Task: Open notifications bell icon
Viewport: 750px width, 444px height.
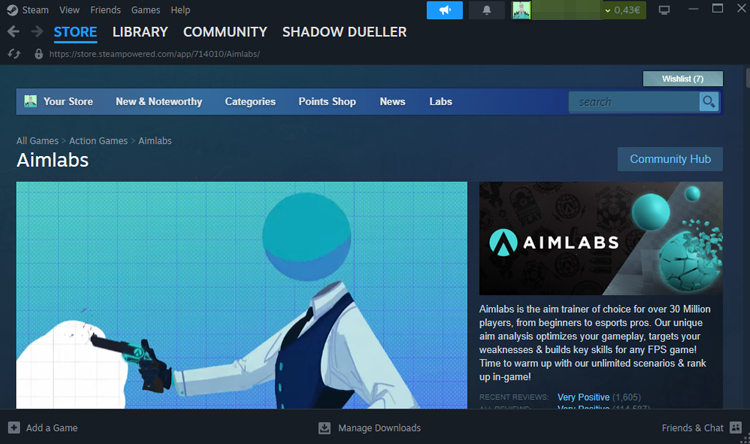Action: pos(486,10)
